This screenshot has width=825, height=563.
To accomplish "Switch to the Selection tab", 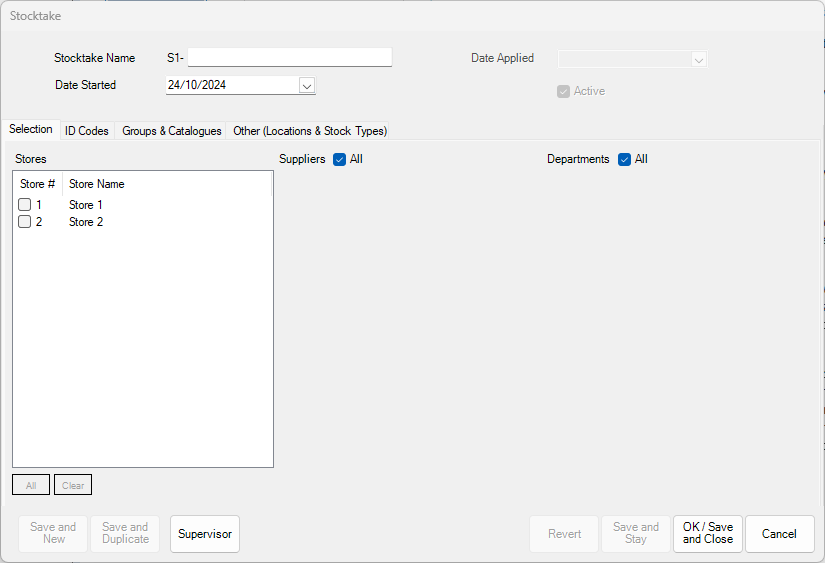I will [31, 129].
